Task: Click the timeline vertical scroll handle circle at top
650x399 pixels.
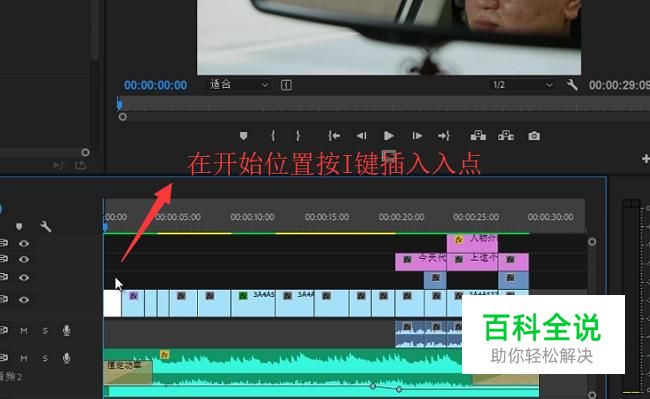Action: (592, 242)
